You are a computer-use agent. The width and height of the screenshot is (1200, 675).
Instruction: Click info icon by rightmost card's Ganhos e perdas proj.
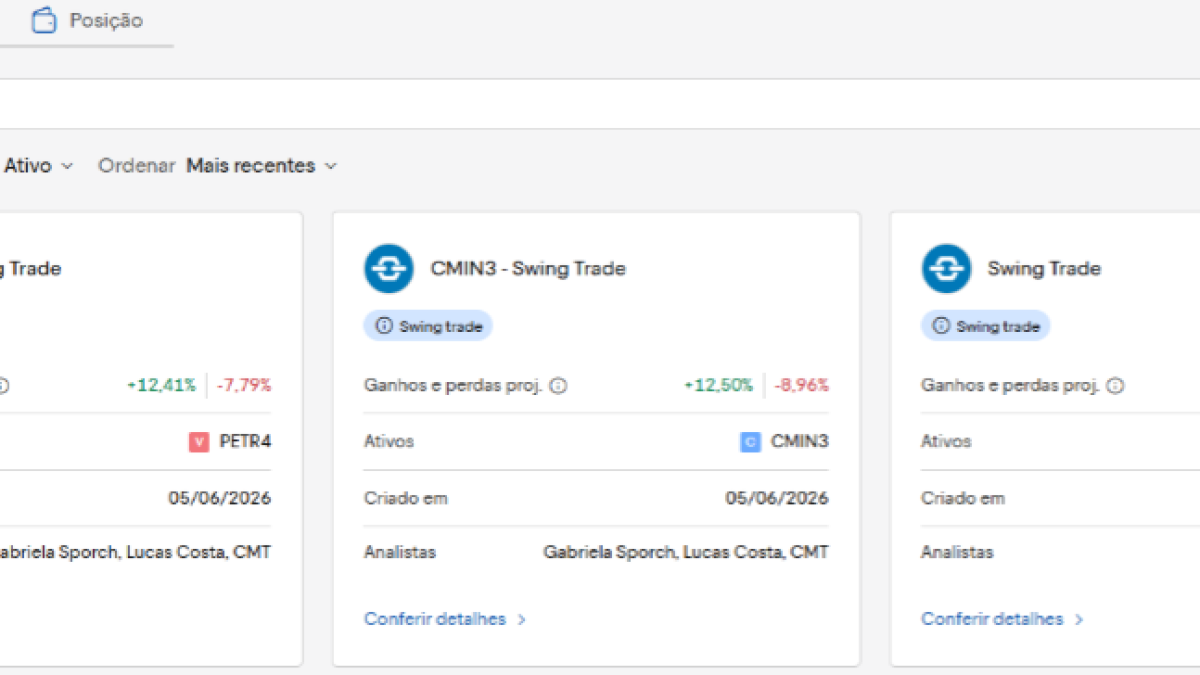(x=1116, y=385)
